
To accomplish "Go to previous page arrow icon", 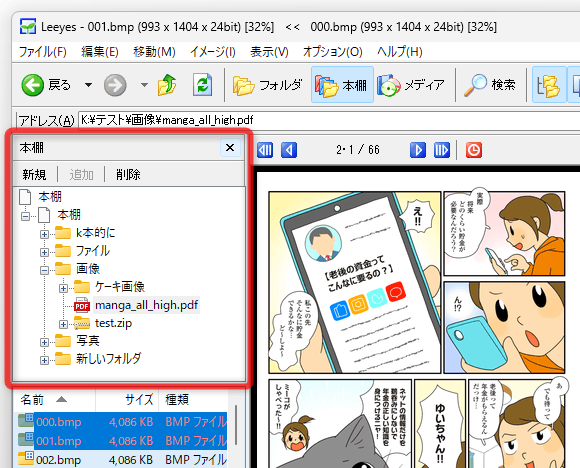I will coord(289,150).
